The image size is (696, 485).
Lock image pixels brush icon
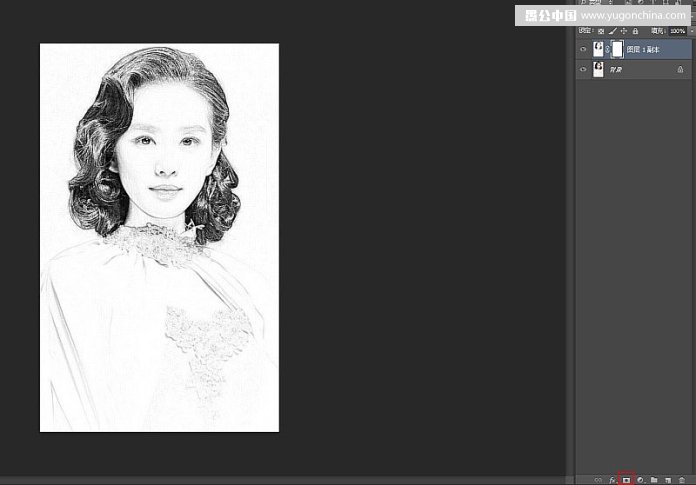(x=613, y=31)
